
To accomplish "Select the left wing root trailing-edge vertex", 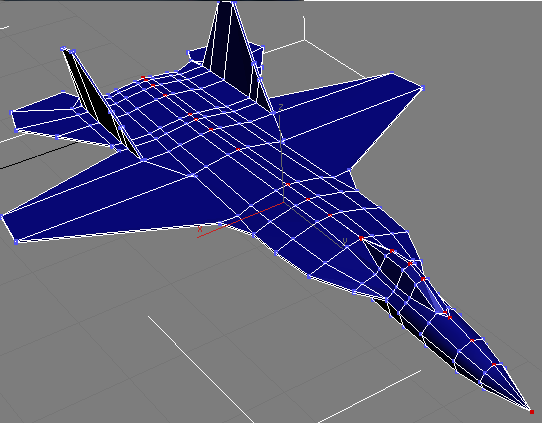I will [x=143, y=160].
